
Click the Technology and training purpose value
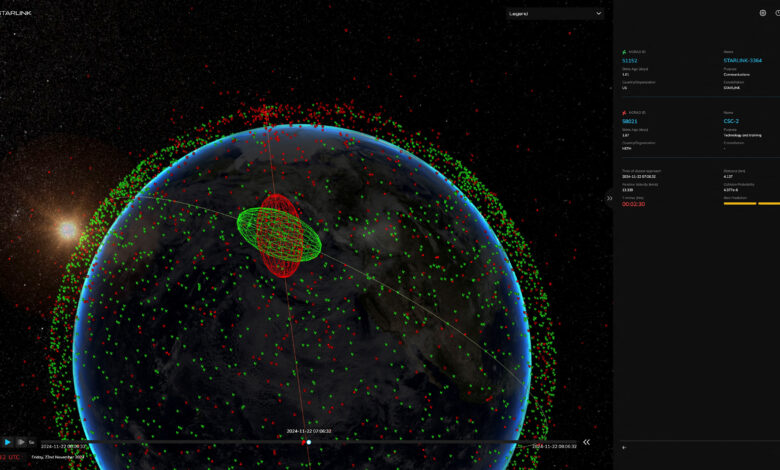pyautogui.click(x=742, y=135)
